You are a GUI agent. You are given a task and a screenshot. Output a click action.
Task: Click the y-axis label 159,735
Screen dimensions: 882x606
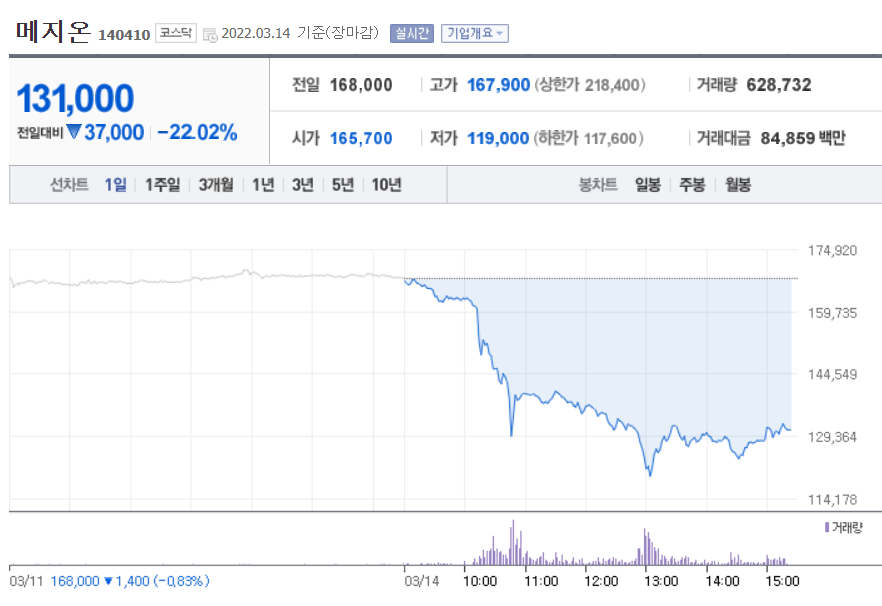(x=832, y=313)
